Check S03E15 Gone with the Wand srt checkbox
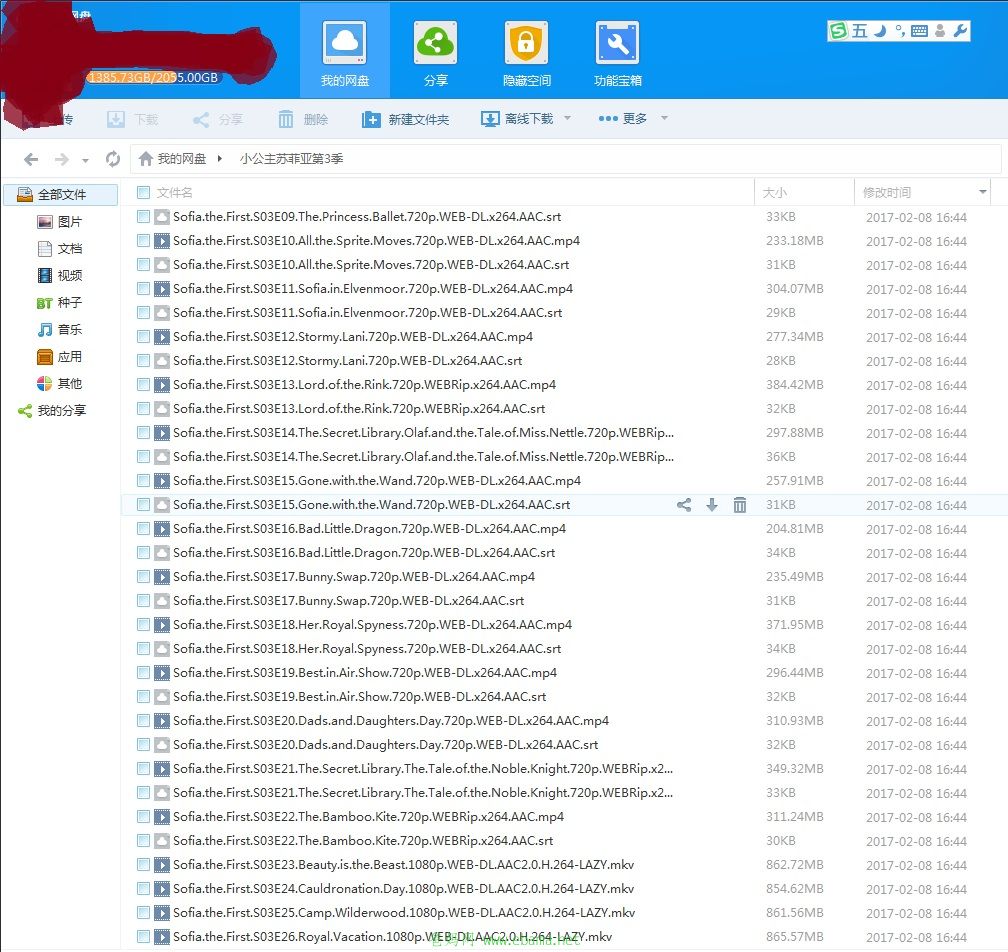The width and height of the screenshot is (1008, 952). coord(143,505)
